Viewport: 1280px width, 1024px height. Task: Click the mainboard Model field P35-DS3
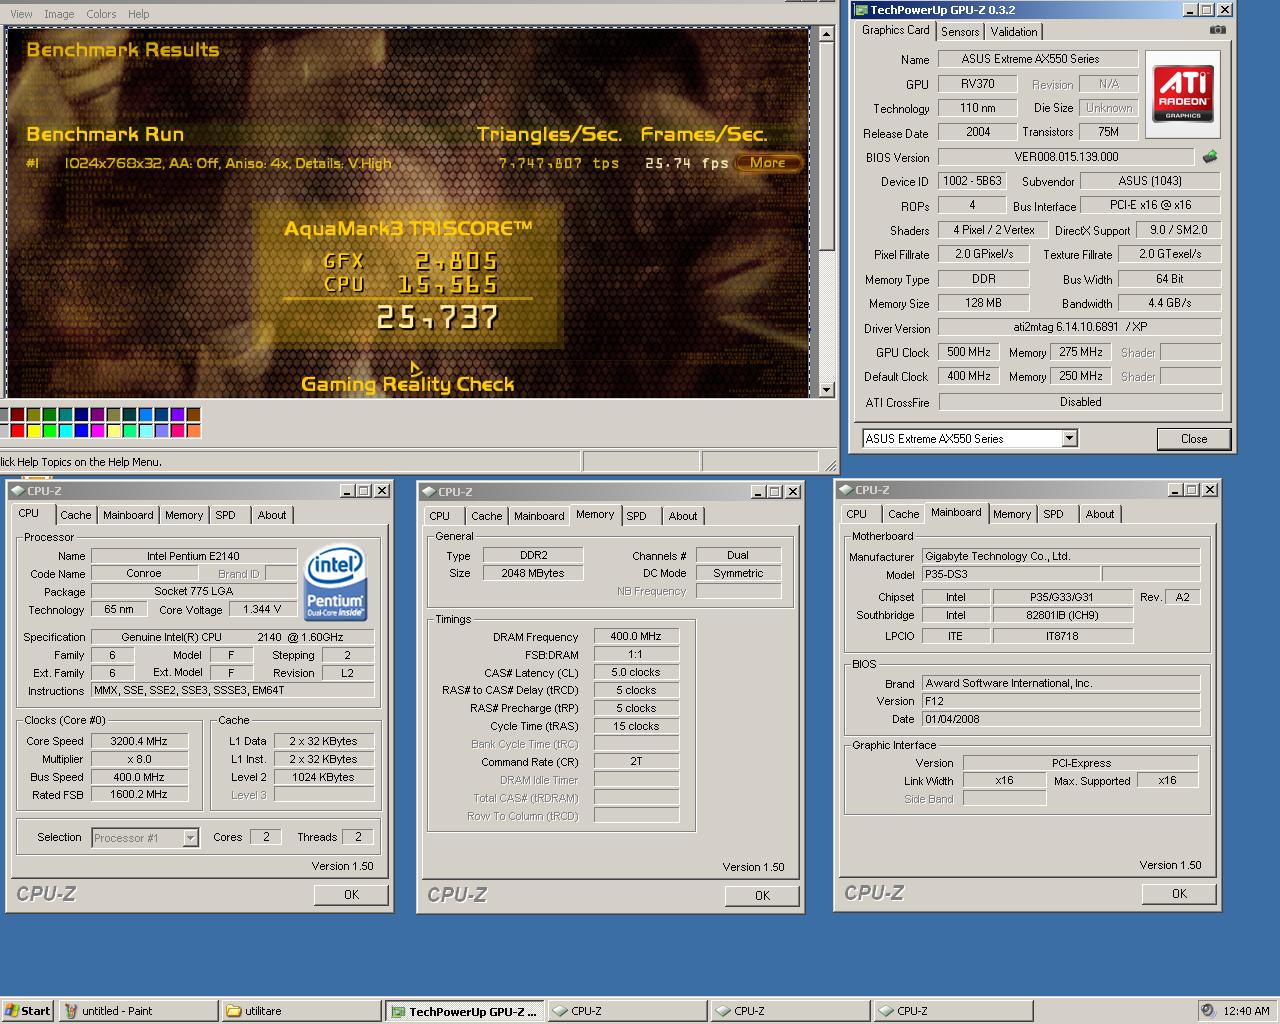pyautogui.click(x=1010, y=574)
